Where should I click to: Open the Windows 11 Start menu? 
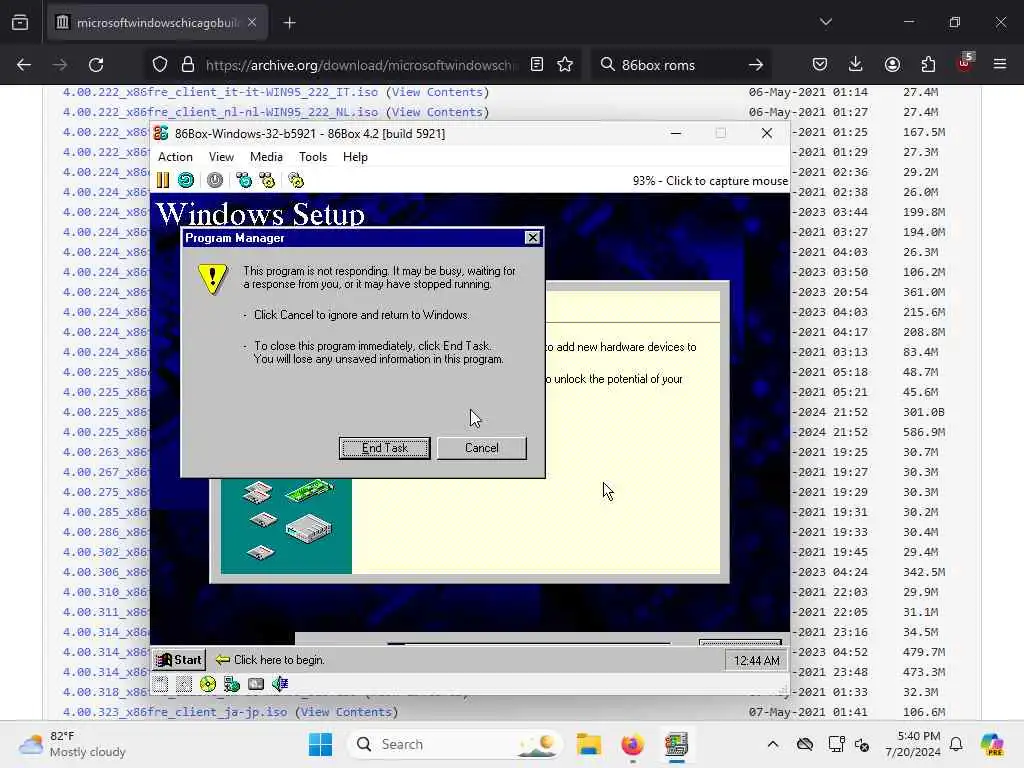tap(320, 744)
